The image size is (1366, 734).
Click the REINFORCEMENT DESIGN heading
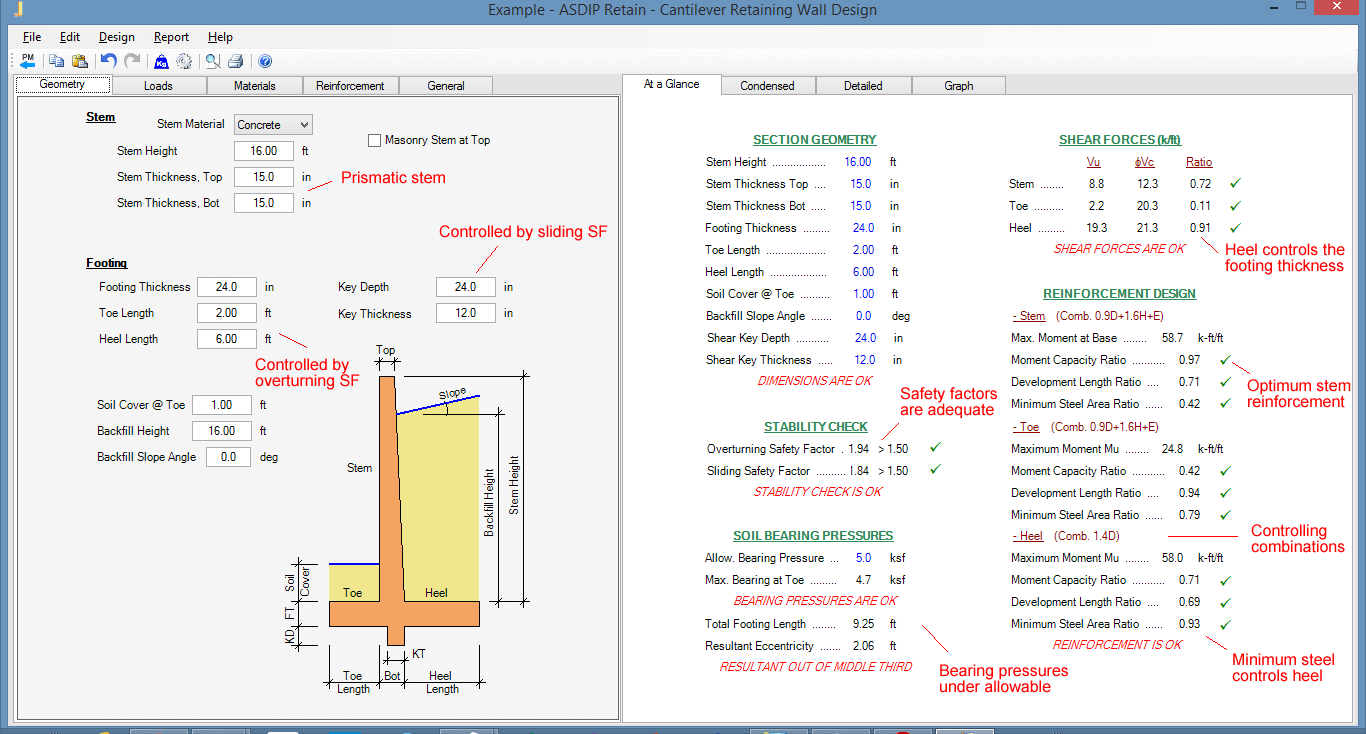pyautogui.click(x=1119, y=294)
